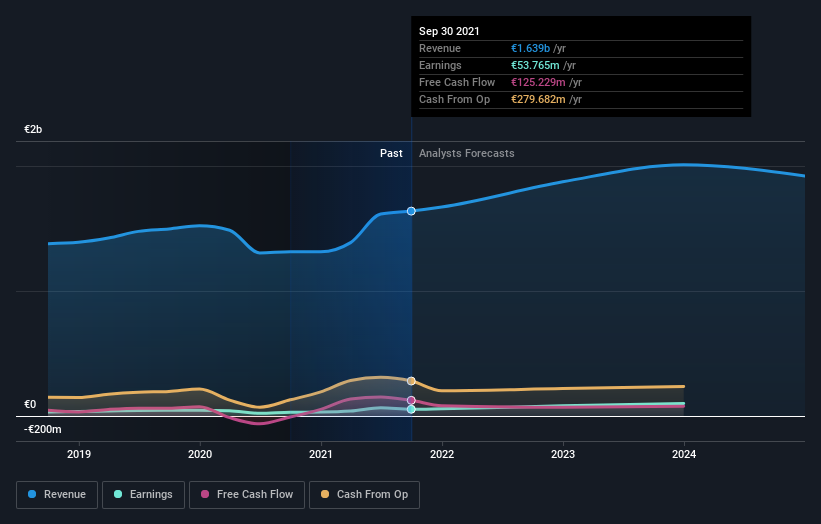Click the Free Cash Flow pink data point
The image size is (821, 524).
click(x=411, y=400)
